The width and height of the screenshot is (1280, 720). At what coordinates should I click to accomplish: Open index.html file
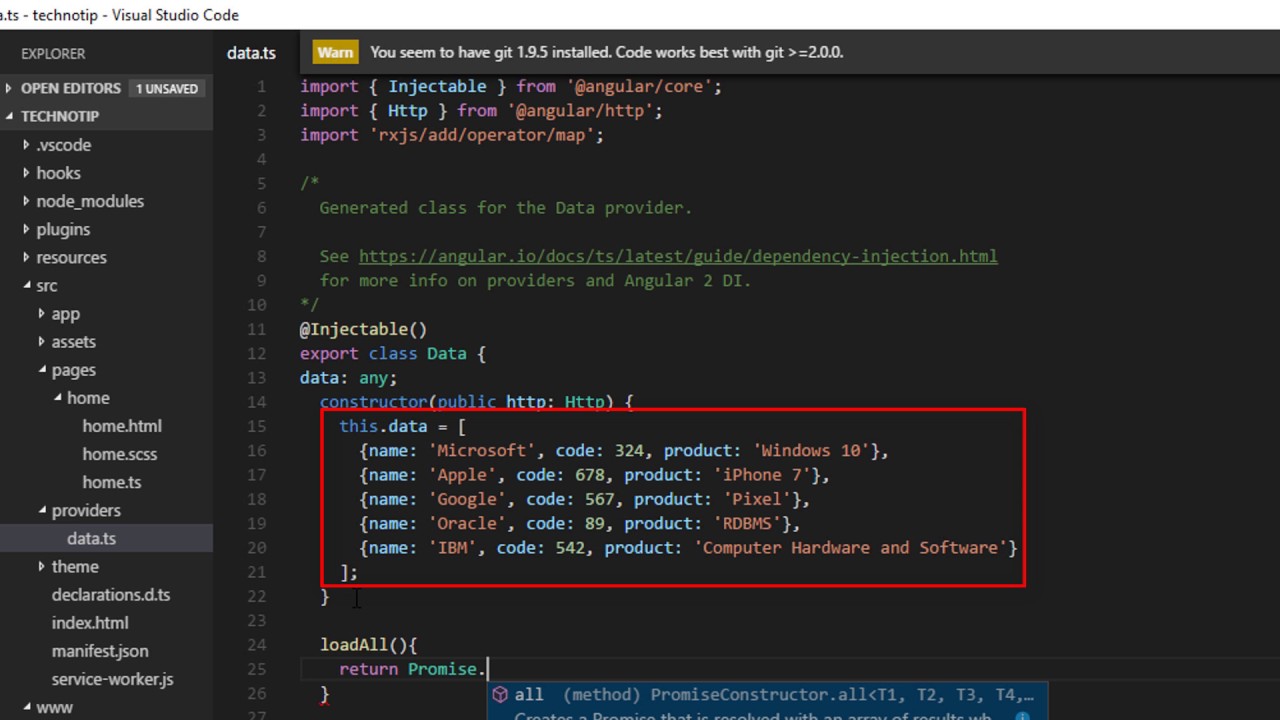pyautogui.click(x=90, y=622)
